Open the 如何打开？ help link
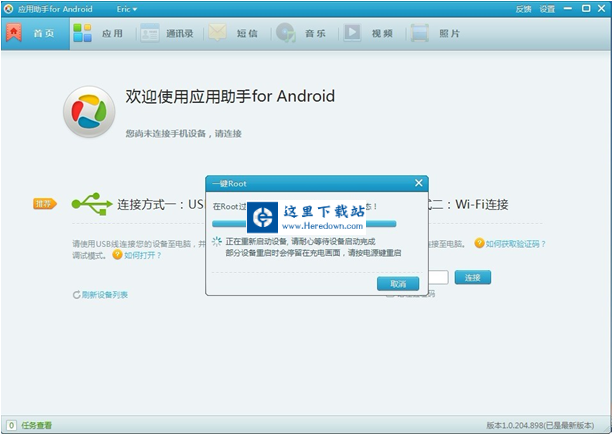 (143, 255)
